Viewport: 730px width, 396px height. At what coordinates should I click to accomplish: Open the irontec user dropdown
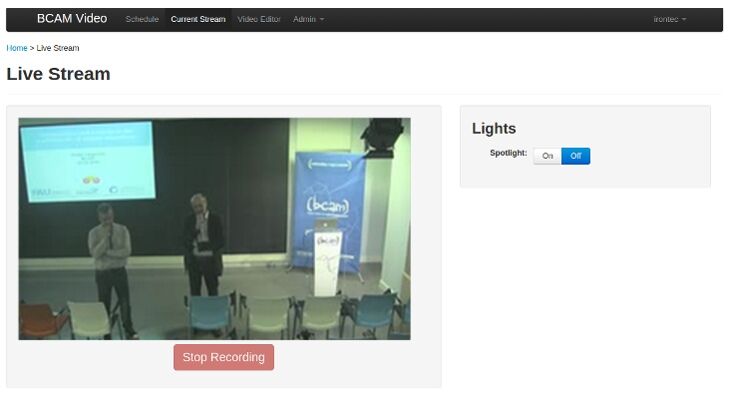pos(669,19)
